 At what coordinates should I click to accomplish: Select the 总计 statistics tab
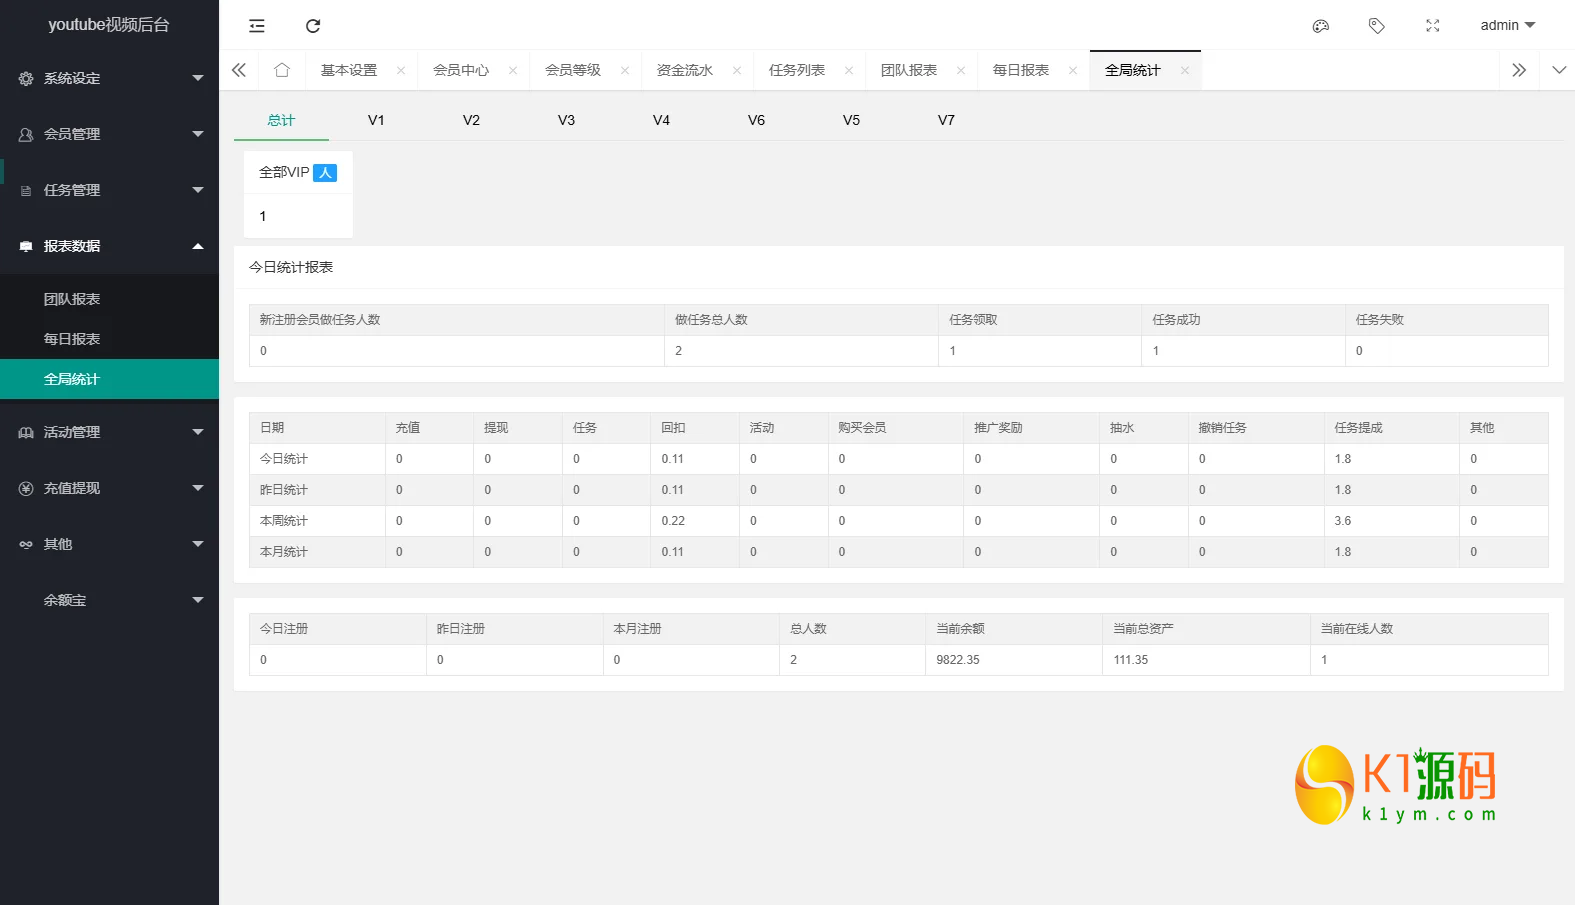pos(281,120)
